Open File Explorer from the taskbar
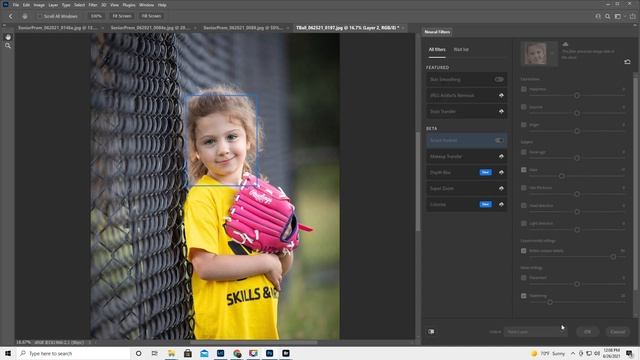This screenshot has height=360, width=640. coord(171,353)
